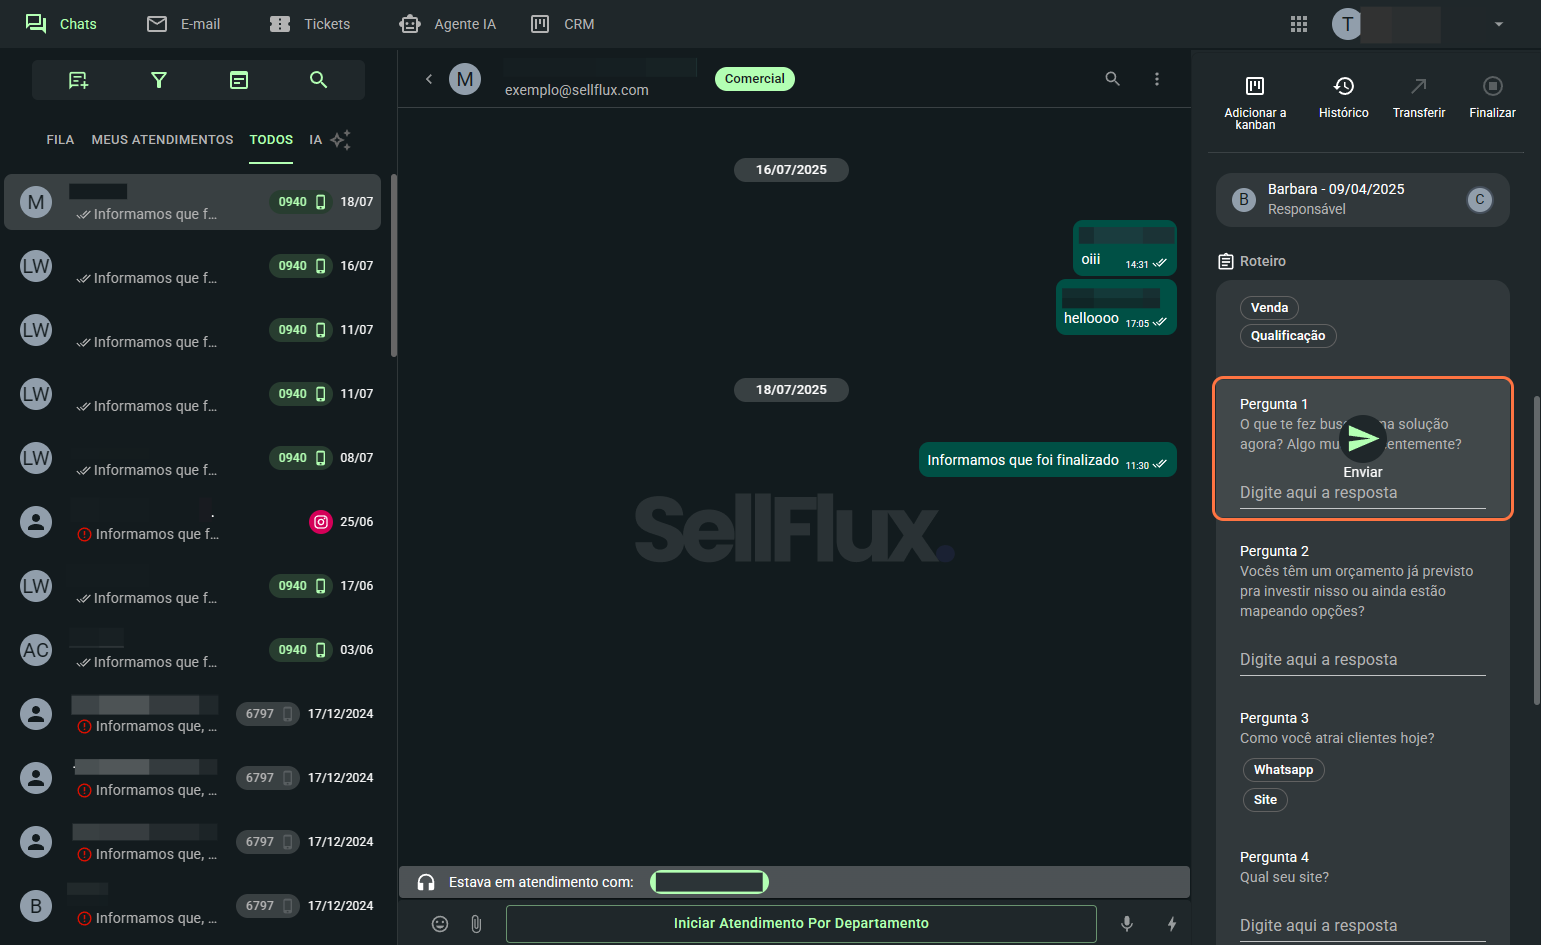Choose the Site option chip
The image size is (1541, 945).
click(x=1265, y=800)
